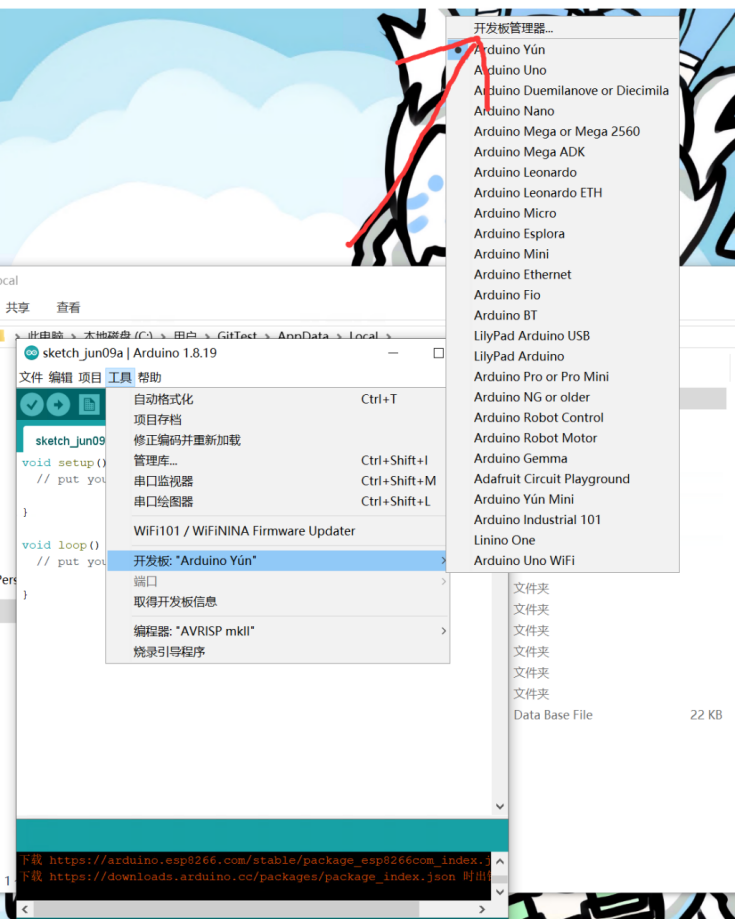Pick Arduino Mega or Mega 2560

pyautogui.click(x=563, y=132)
